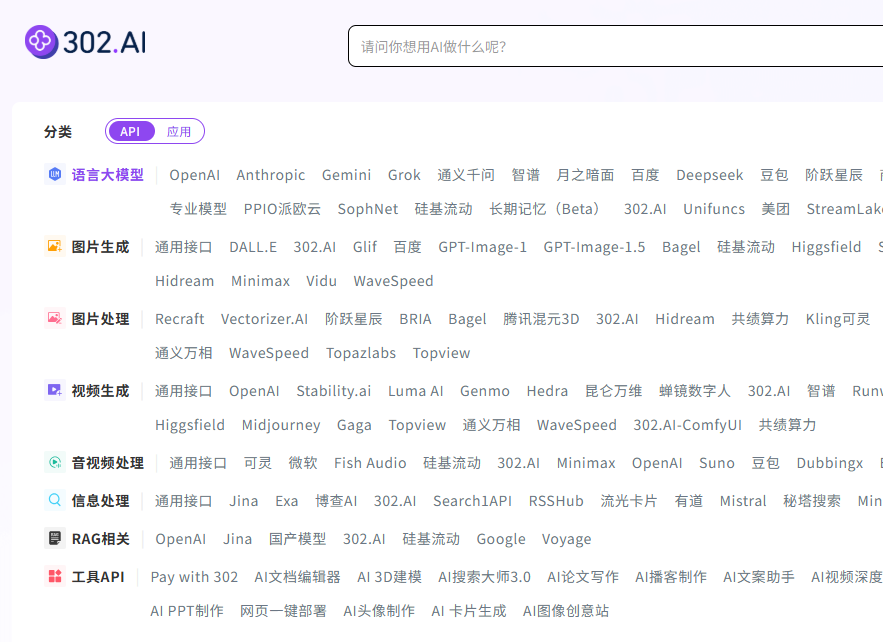Select Voyage in the RAG相关 row
Screen dimensions: 883x642
[567, 540]
